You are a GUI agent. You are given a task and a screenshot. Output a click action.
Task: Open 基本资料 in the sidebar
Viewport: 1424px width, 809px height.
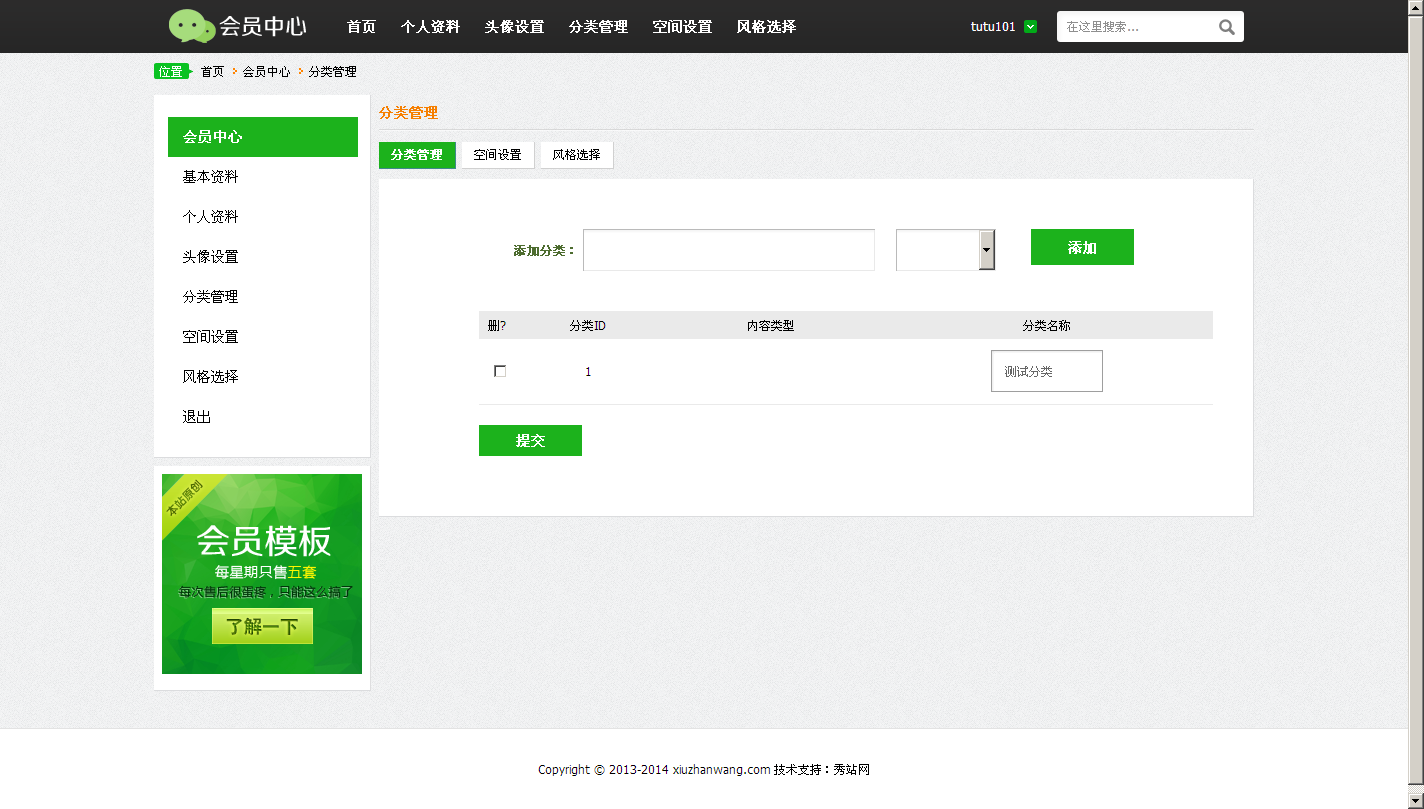pos(210,177)
